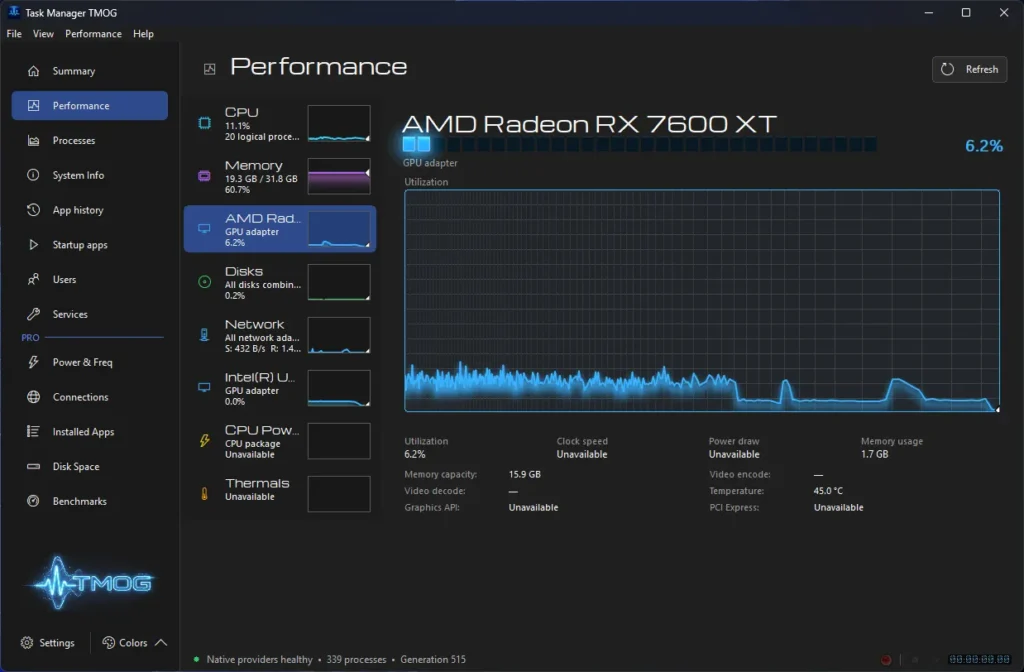Click the 339 processes status entry
Screen dimensions: 1024x672
pyautogui.click(x=356, y=660)
